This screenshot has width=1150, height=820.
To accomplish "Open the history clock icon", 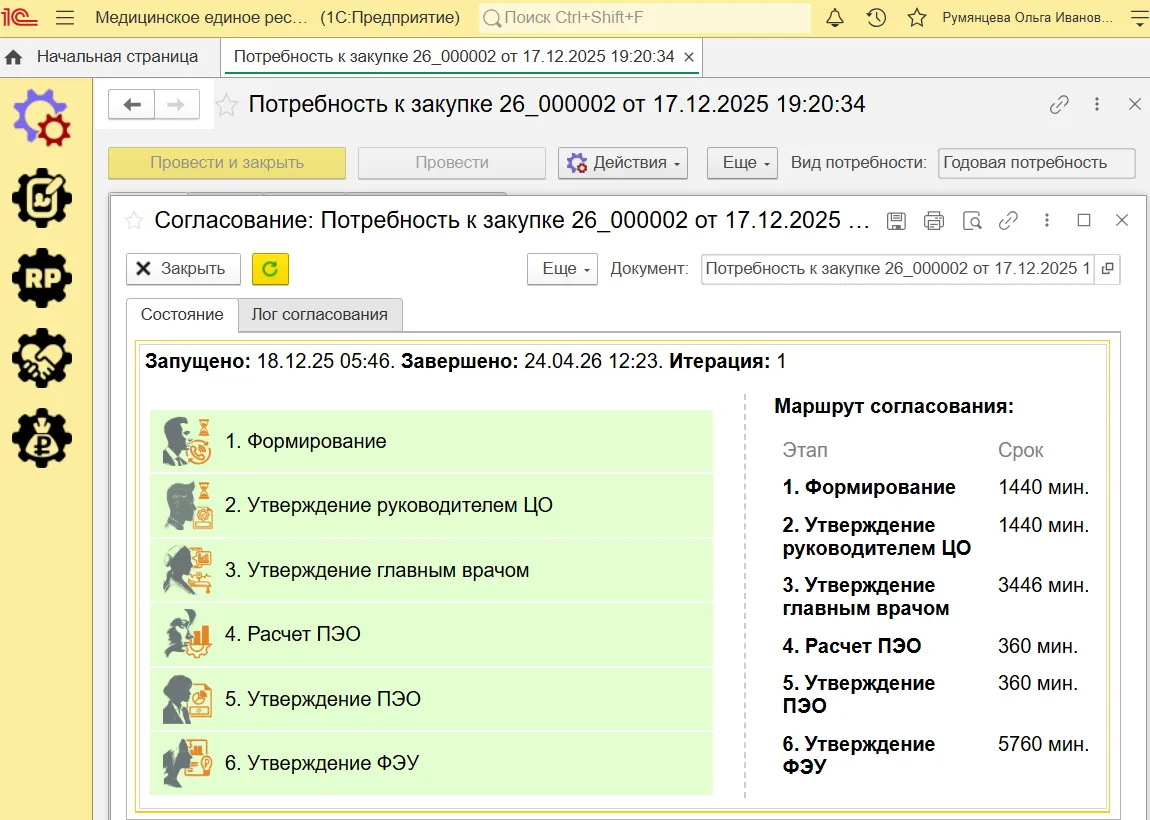I will 876,18.
